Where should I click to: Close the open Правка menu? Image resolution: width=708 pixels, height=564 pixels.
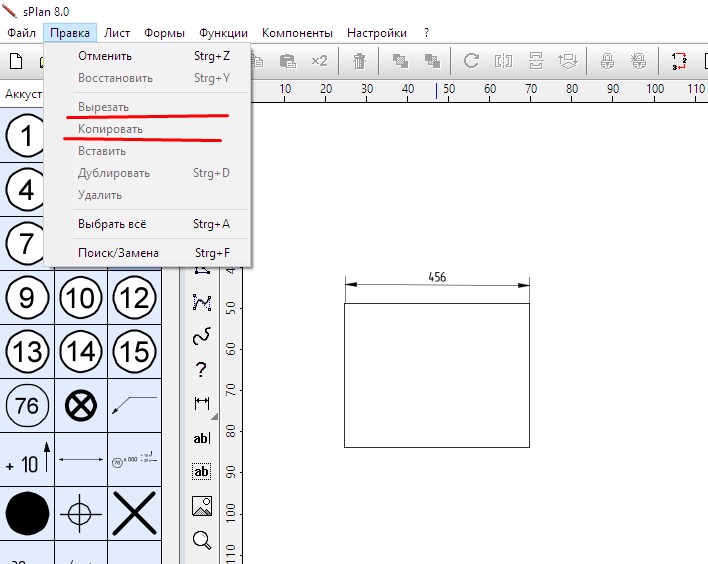[x=70, y=33]
